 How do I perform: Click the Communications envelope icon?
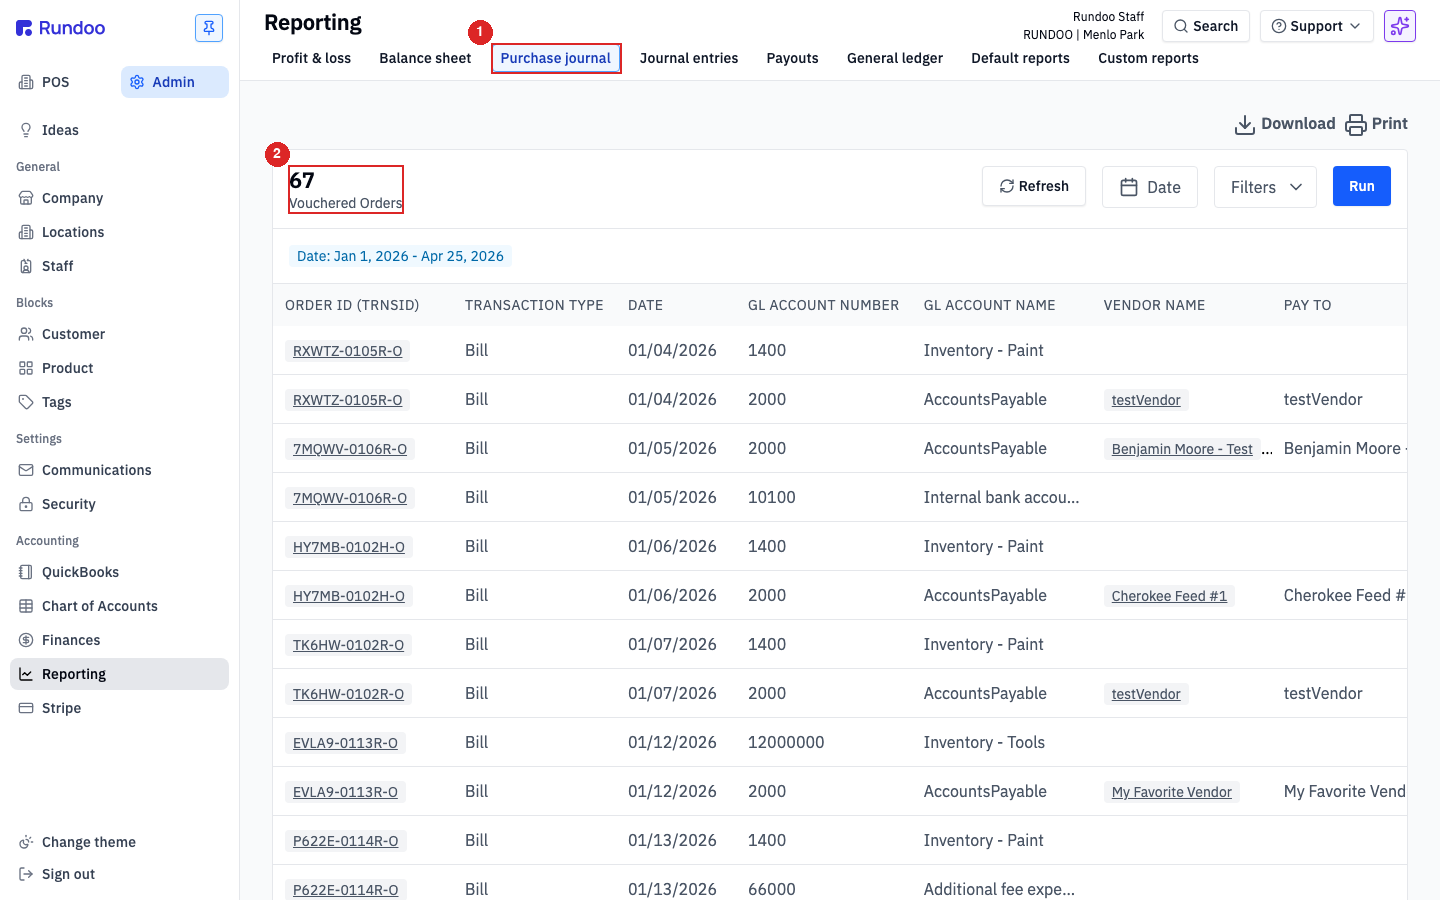(26, 470)
